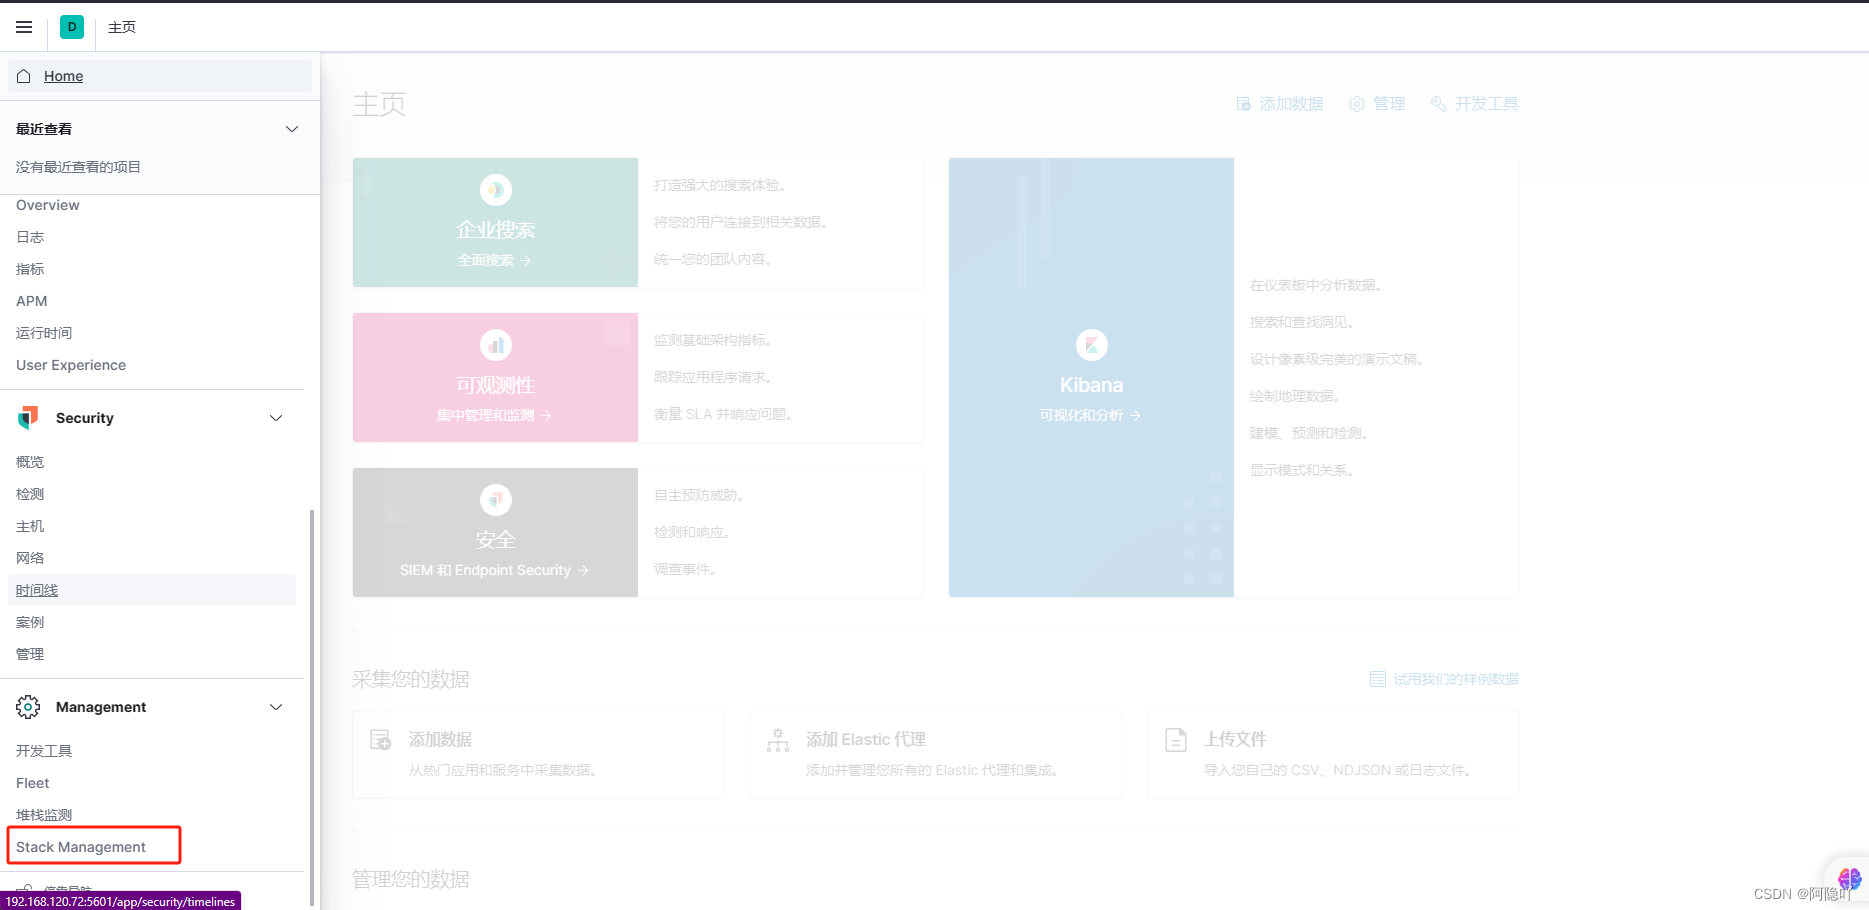This screenshot has width=1869, height=910.
Task: Open SIEM 和 Endpoint Security link
Action: pyautogui.click(x=494, y=570)
